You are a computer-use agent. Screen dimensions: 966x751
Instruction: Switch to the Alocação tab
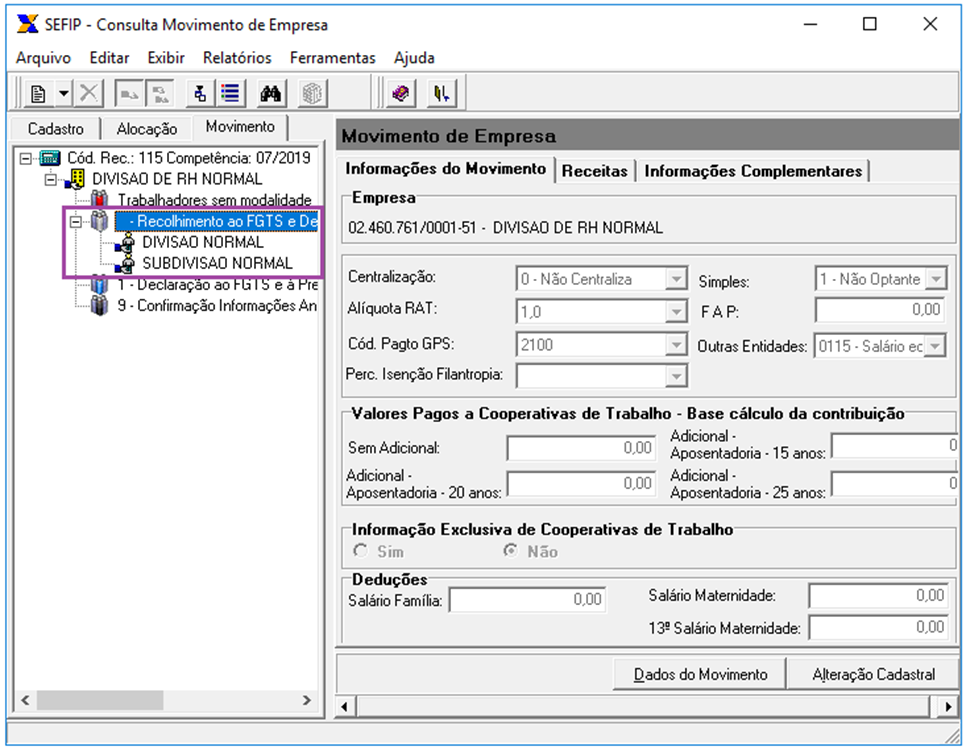click(147, 129)
